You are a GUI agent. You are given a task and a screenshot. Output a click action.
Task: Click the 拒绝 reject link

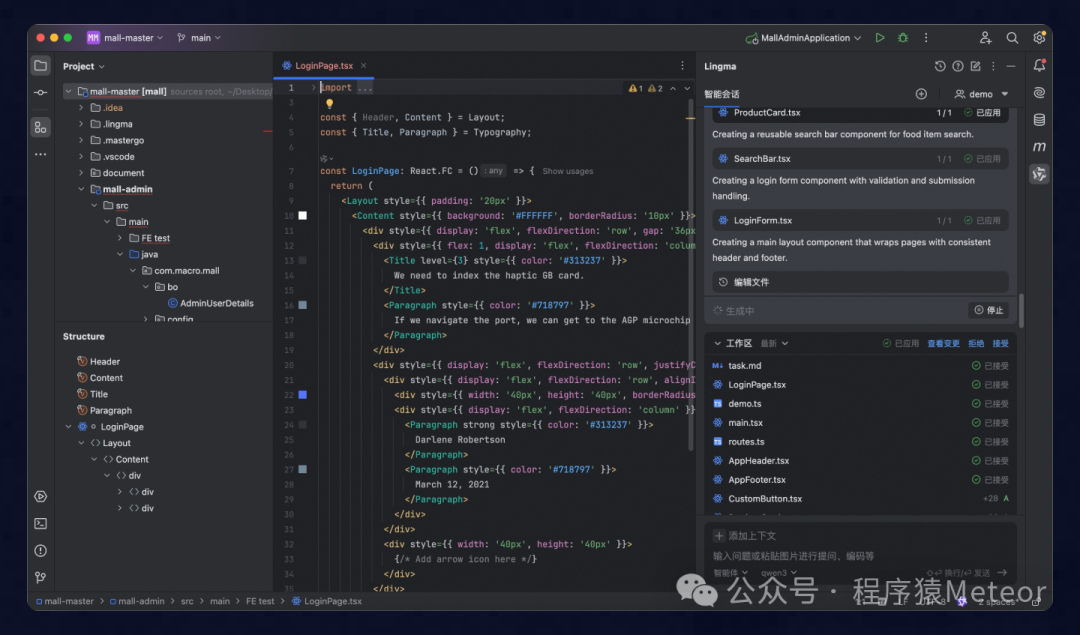coord(976,343)
